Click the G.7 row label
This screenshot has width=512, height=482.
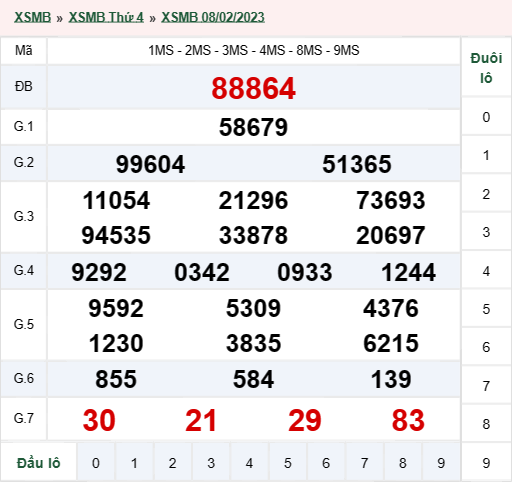(24, 418)
